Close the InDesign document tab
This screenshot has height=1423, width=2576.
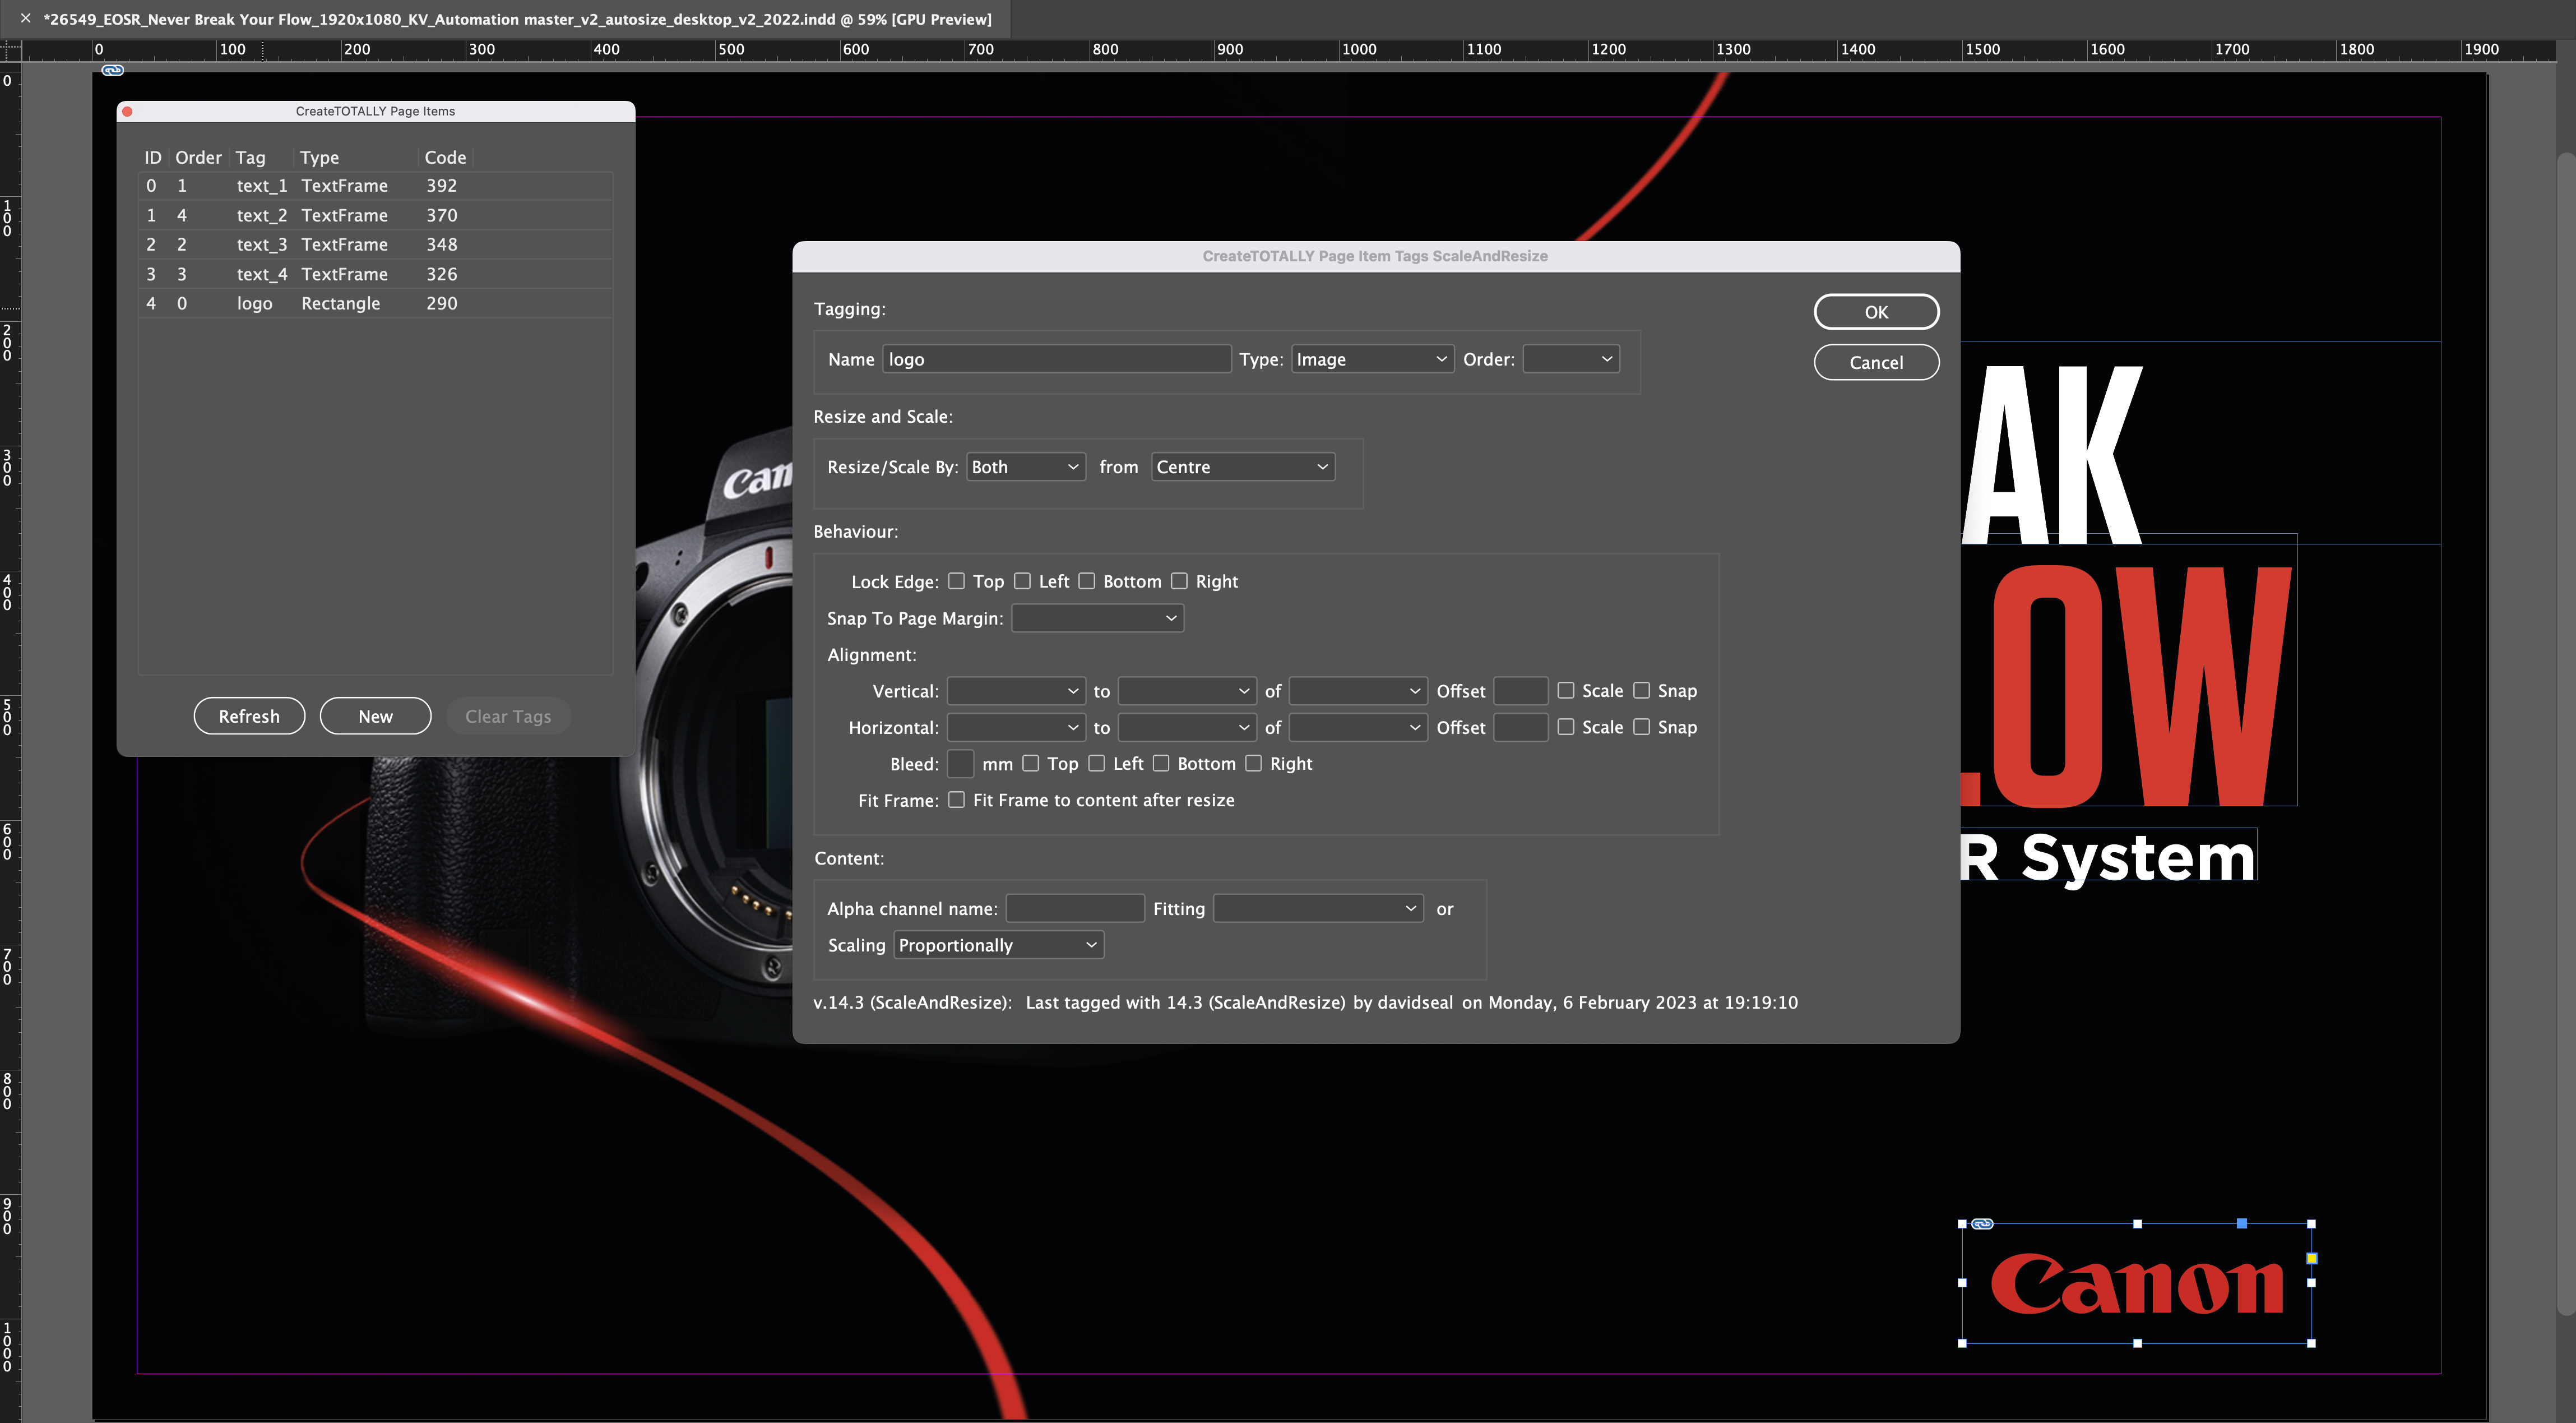coord(25,18)
